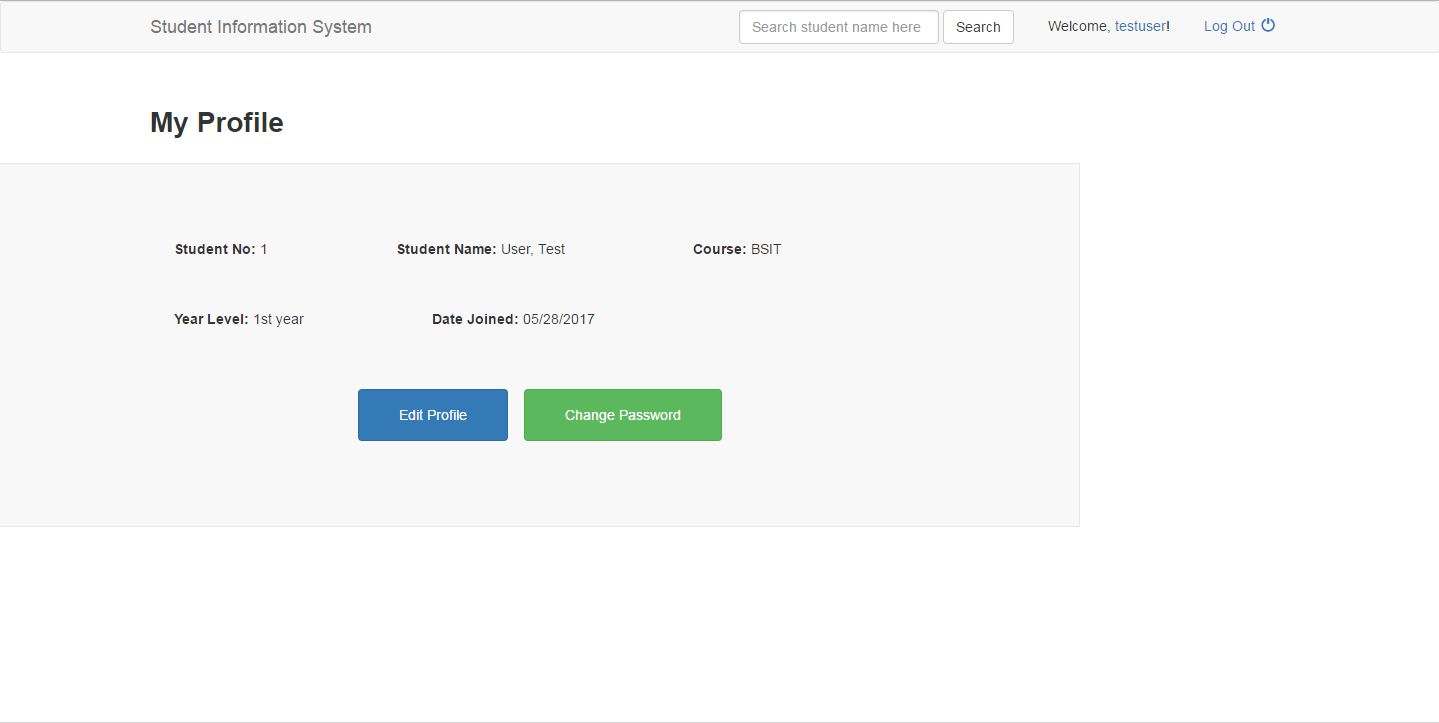Viewport: 1439px width, 723px height.
Task: Click the power icon beside Log Out
Action: (1268, 26)
